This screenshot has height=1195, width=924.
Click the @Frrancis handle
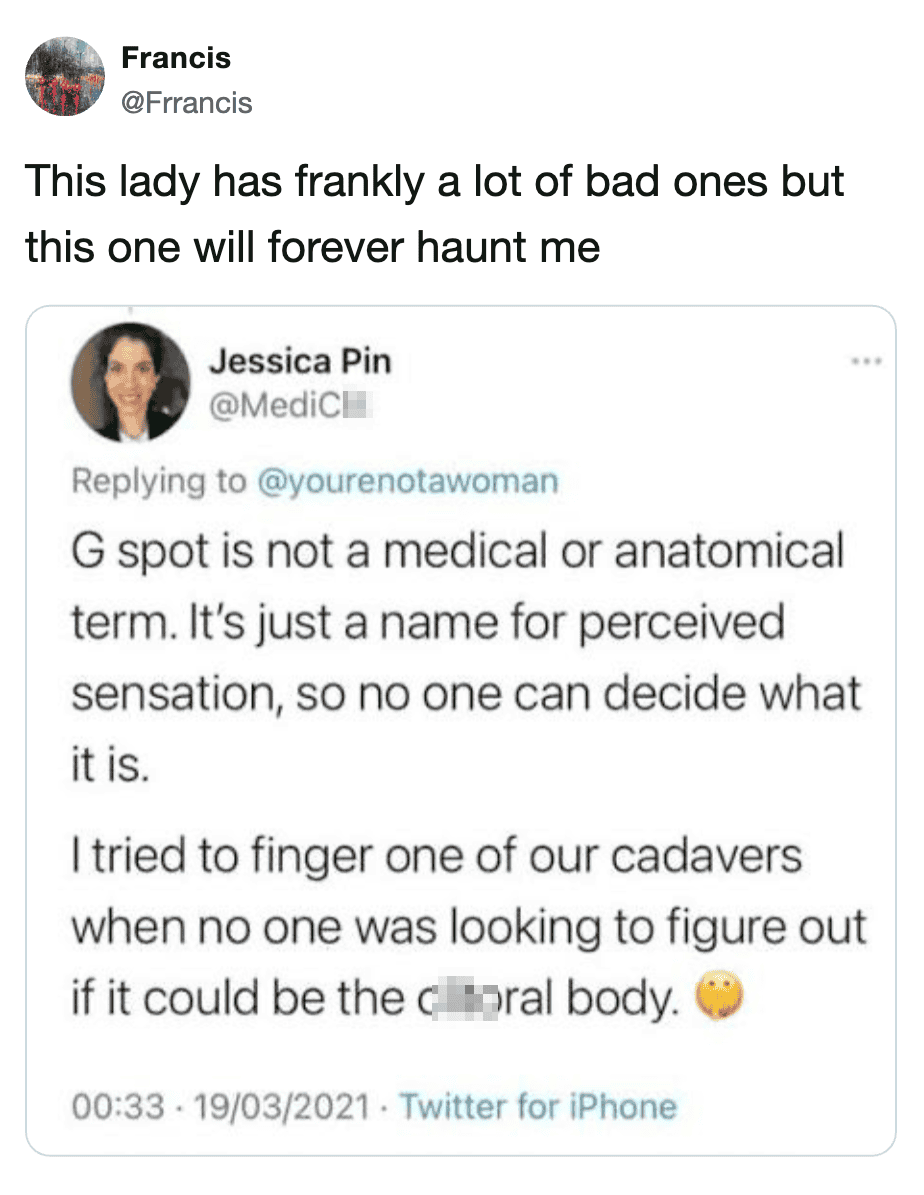186,102
